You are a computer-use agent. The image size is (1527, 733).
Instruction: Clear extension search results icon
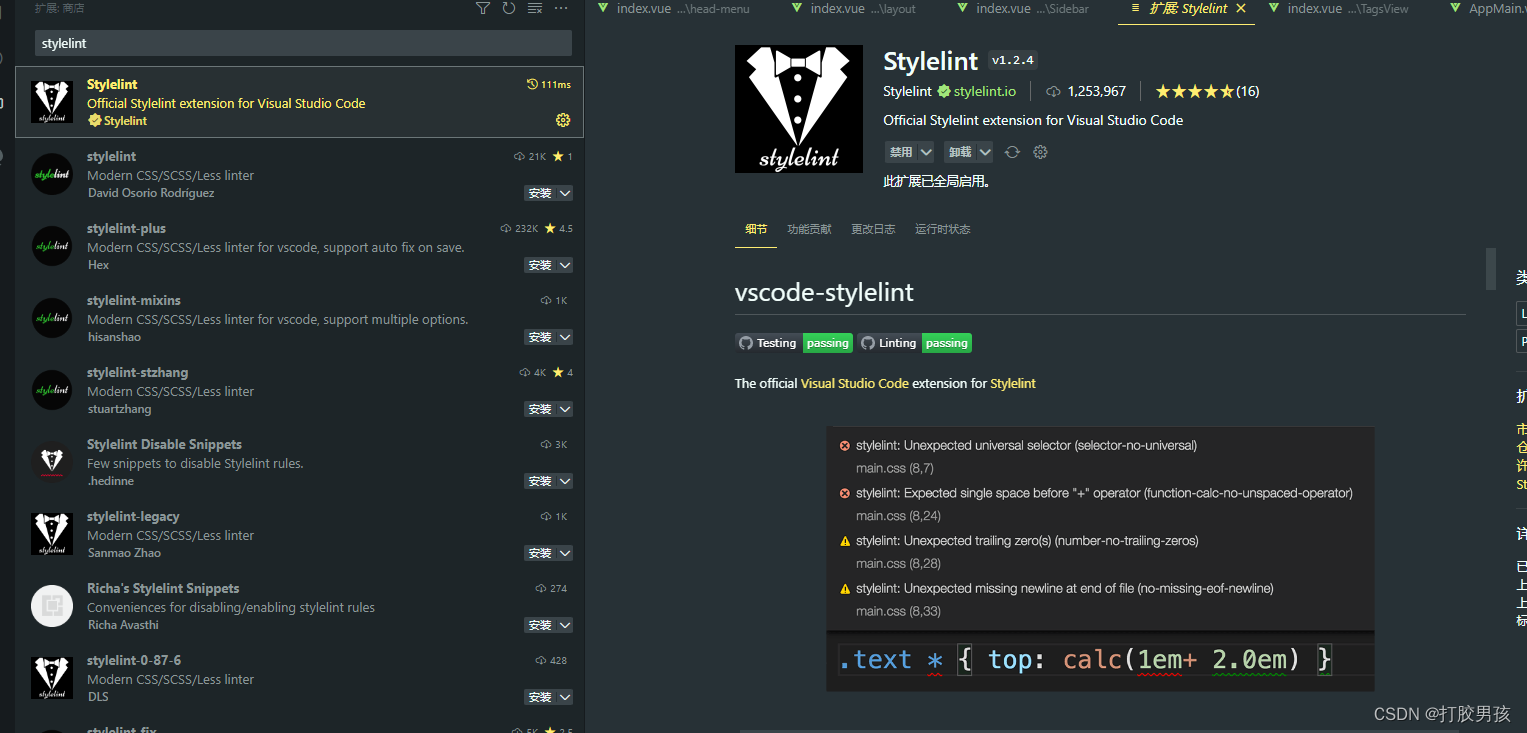(535, 8)
